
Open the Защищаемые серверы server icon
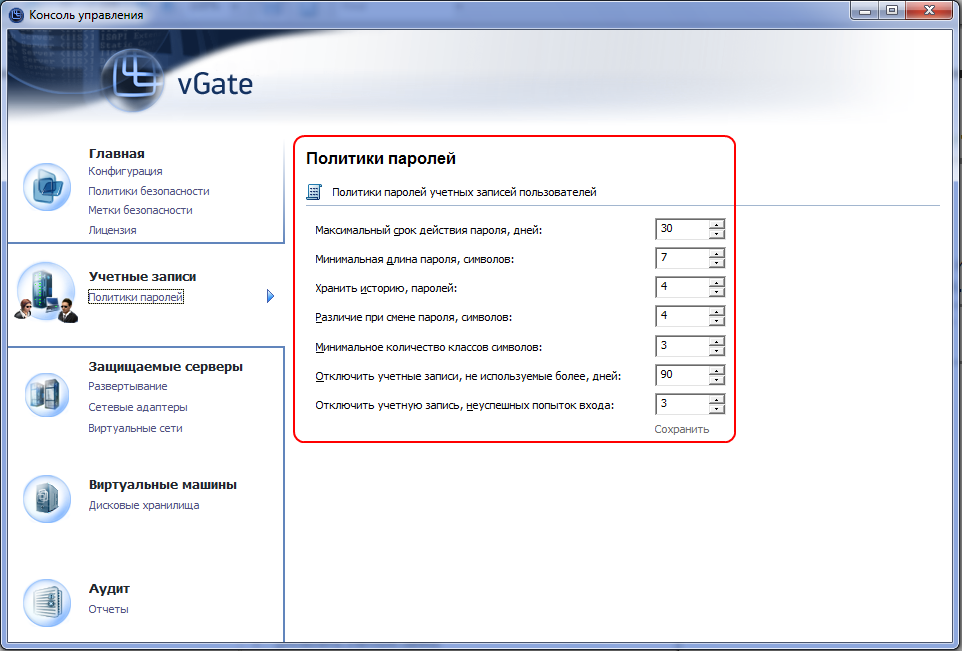tap(47, 395)
